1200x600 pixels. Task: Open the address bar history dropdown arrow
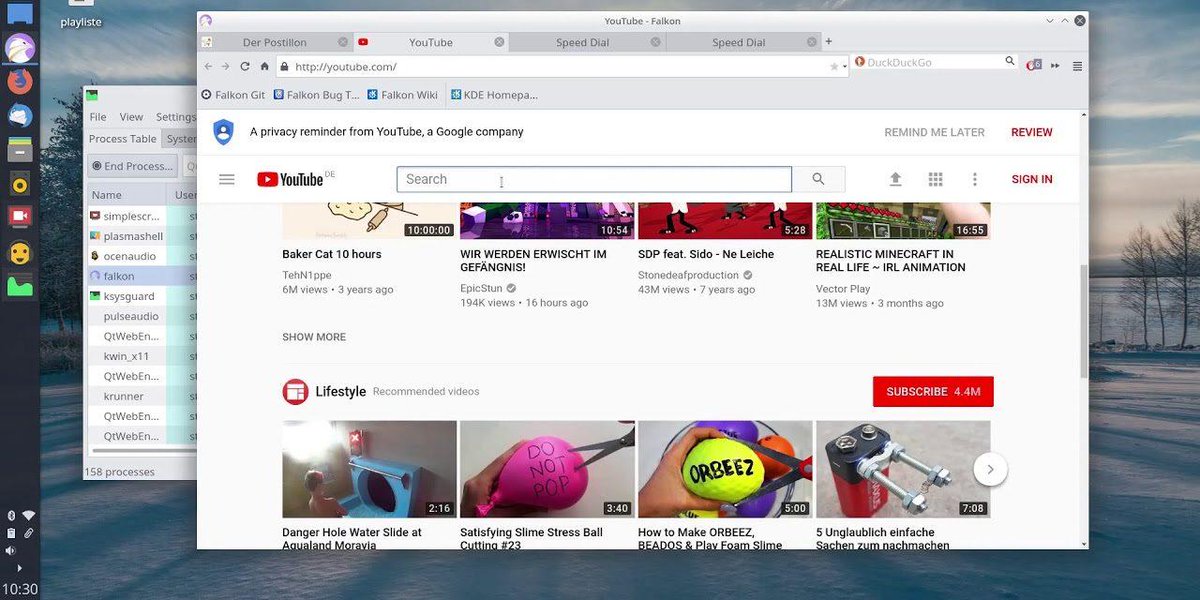(845, 68)
